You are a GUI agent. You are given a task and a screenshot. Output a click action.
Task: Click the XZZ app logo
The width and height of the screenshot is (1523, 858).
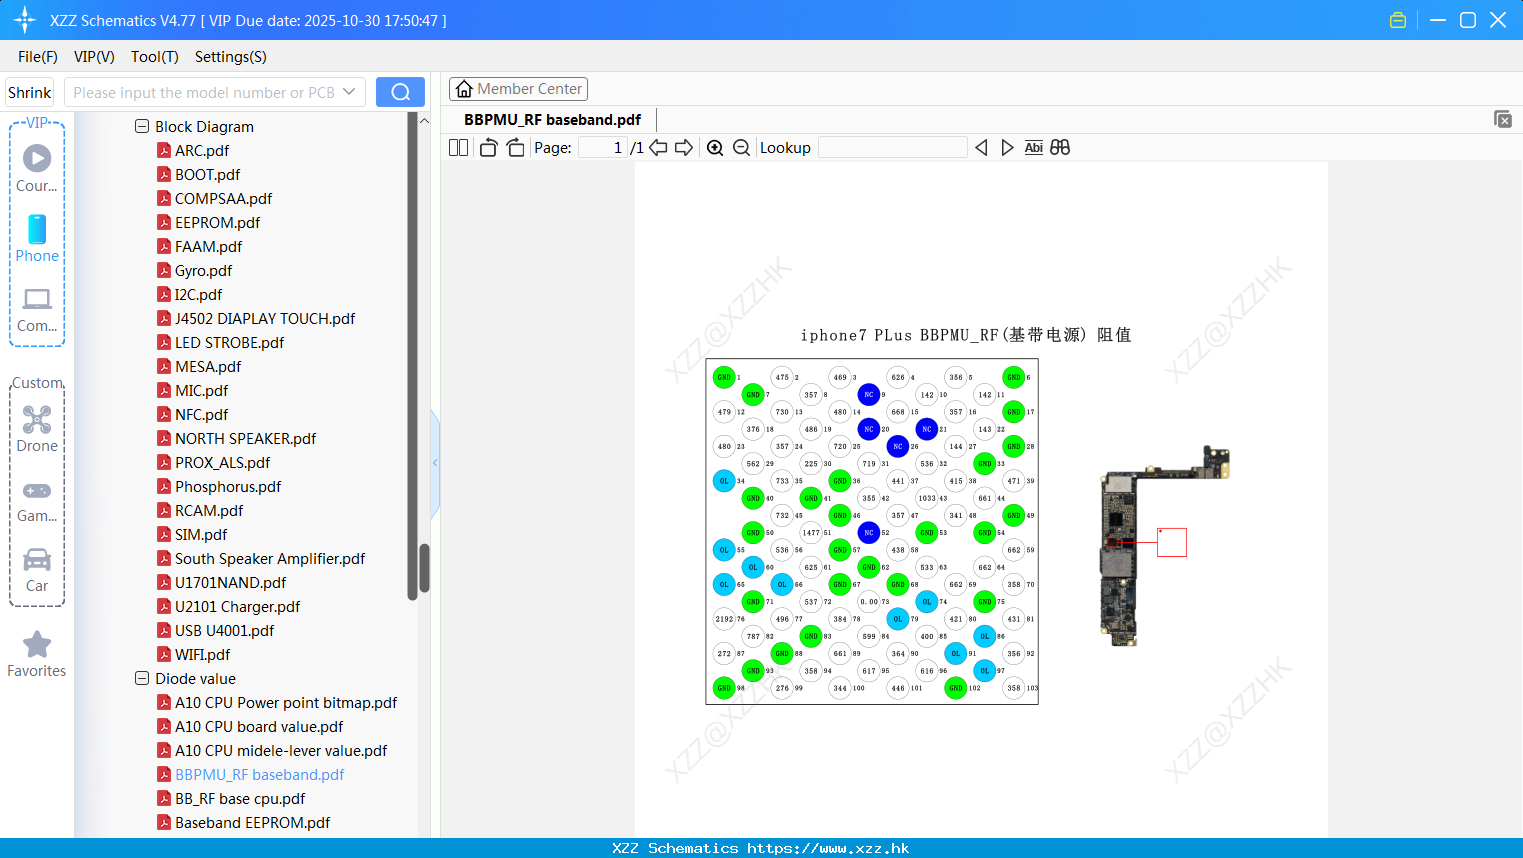tap(25, 20)
